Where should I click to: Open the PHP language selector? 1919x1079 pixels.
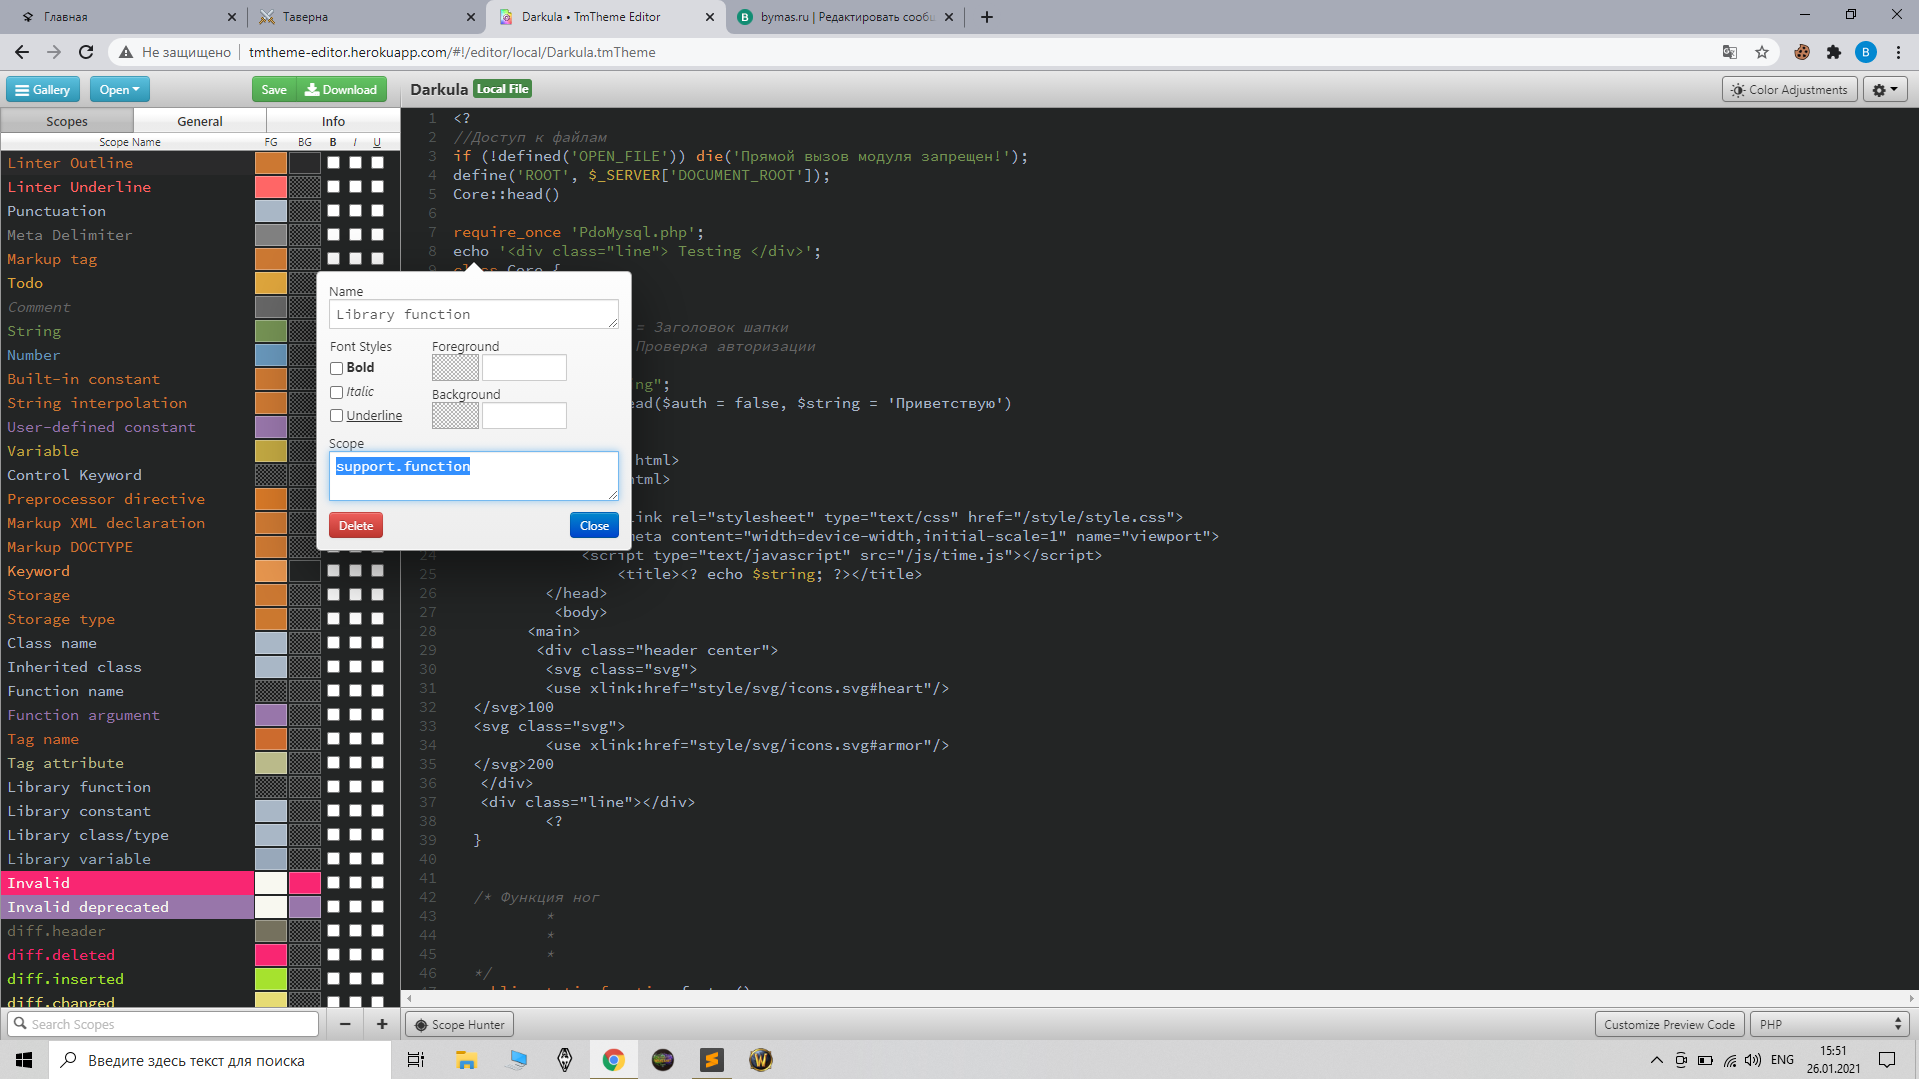[x=1829, y=1024]
